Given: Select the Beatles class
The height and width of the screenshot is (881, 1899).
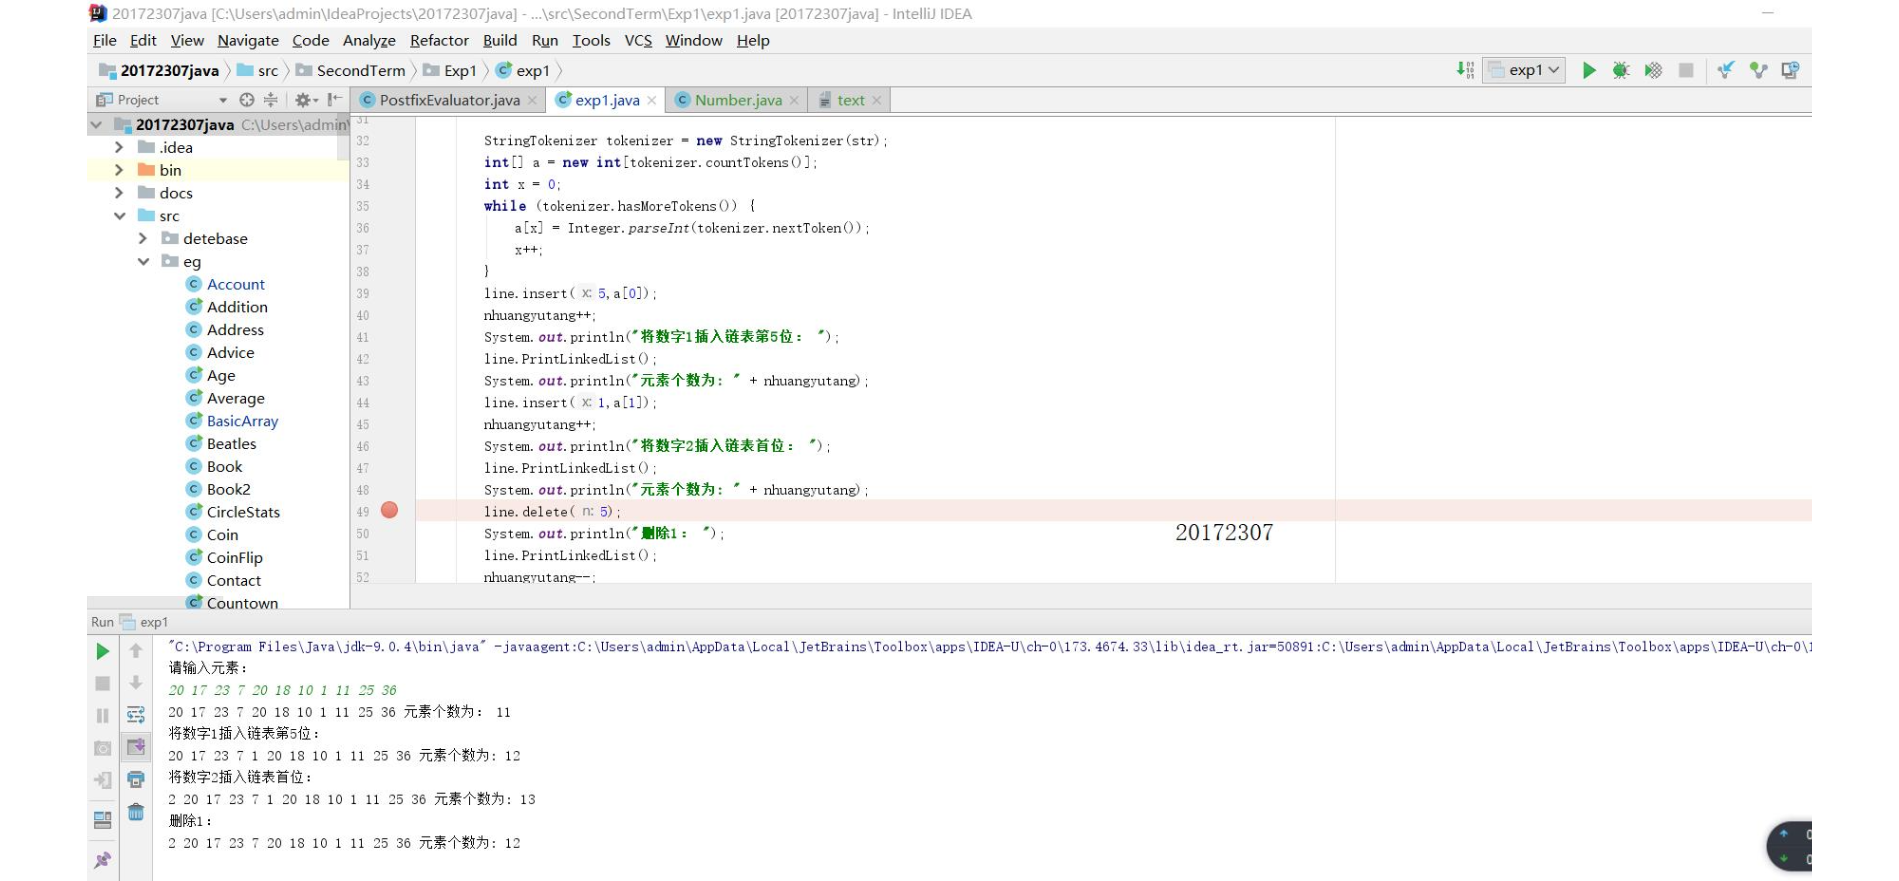Looking at the screenshot, I should click(231, 444).
